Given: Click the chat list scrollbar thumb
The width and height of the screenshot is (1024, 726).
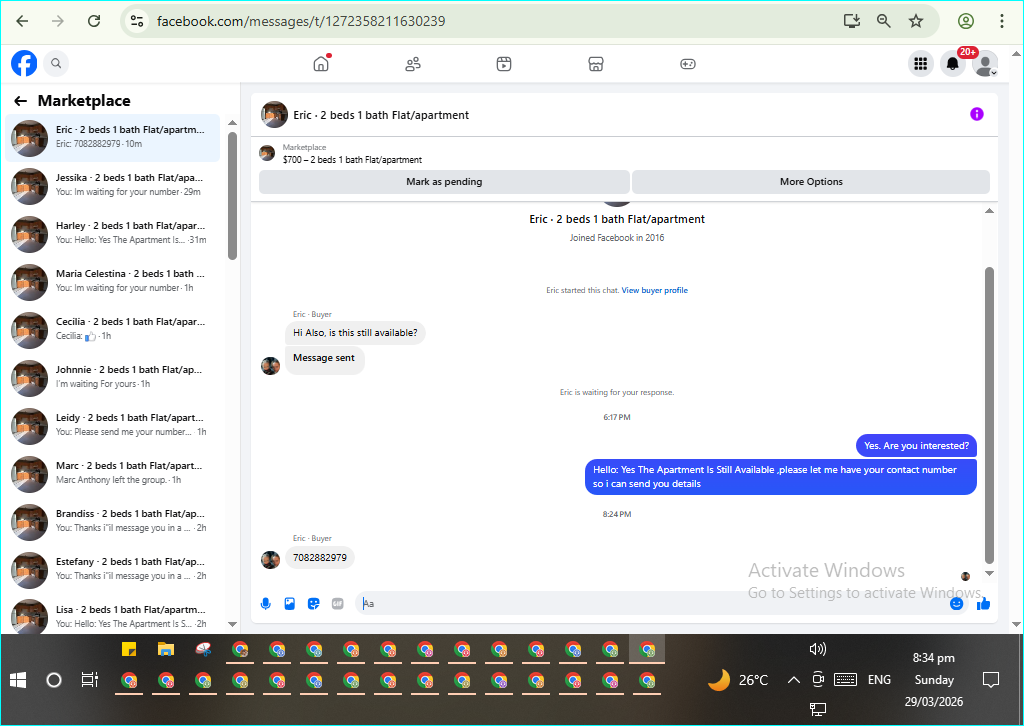Looking at the screenshot, I should coord(232,196).
